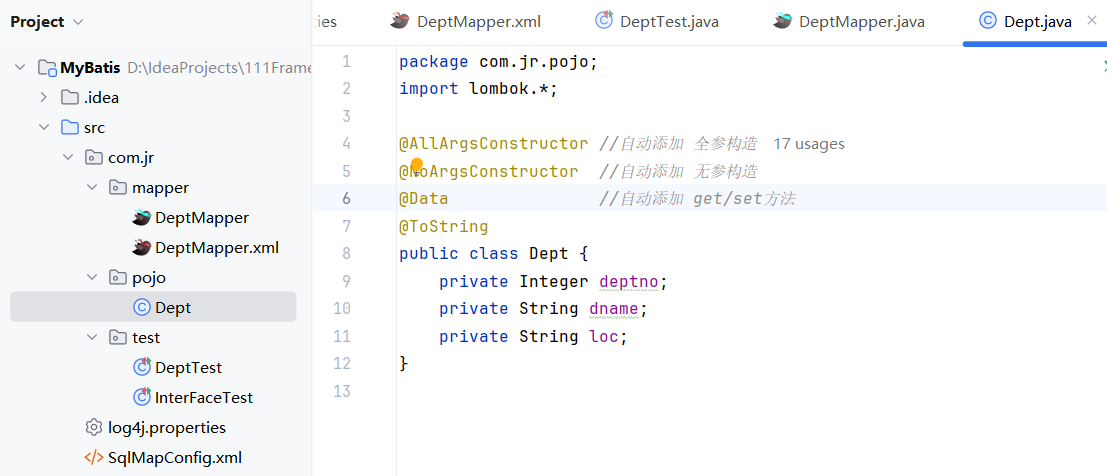Collapse the mapper package
Viewport: 1107px width, 476px height.
(x=92, y=188)
